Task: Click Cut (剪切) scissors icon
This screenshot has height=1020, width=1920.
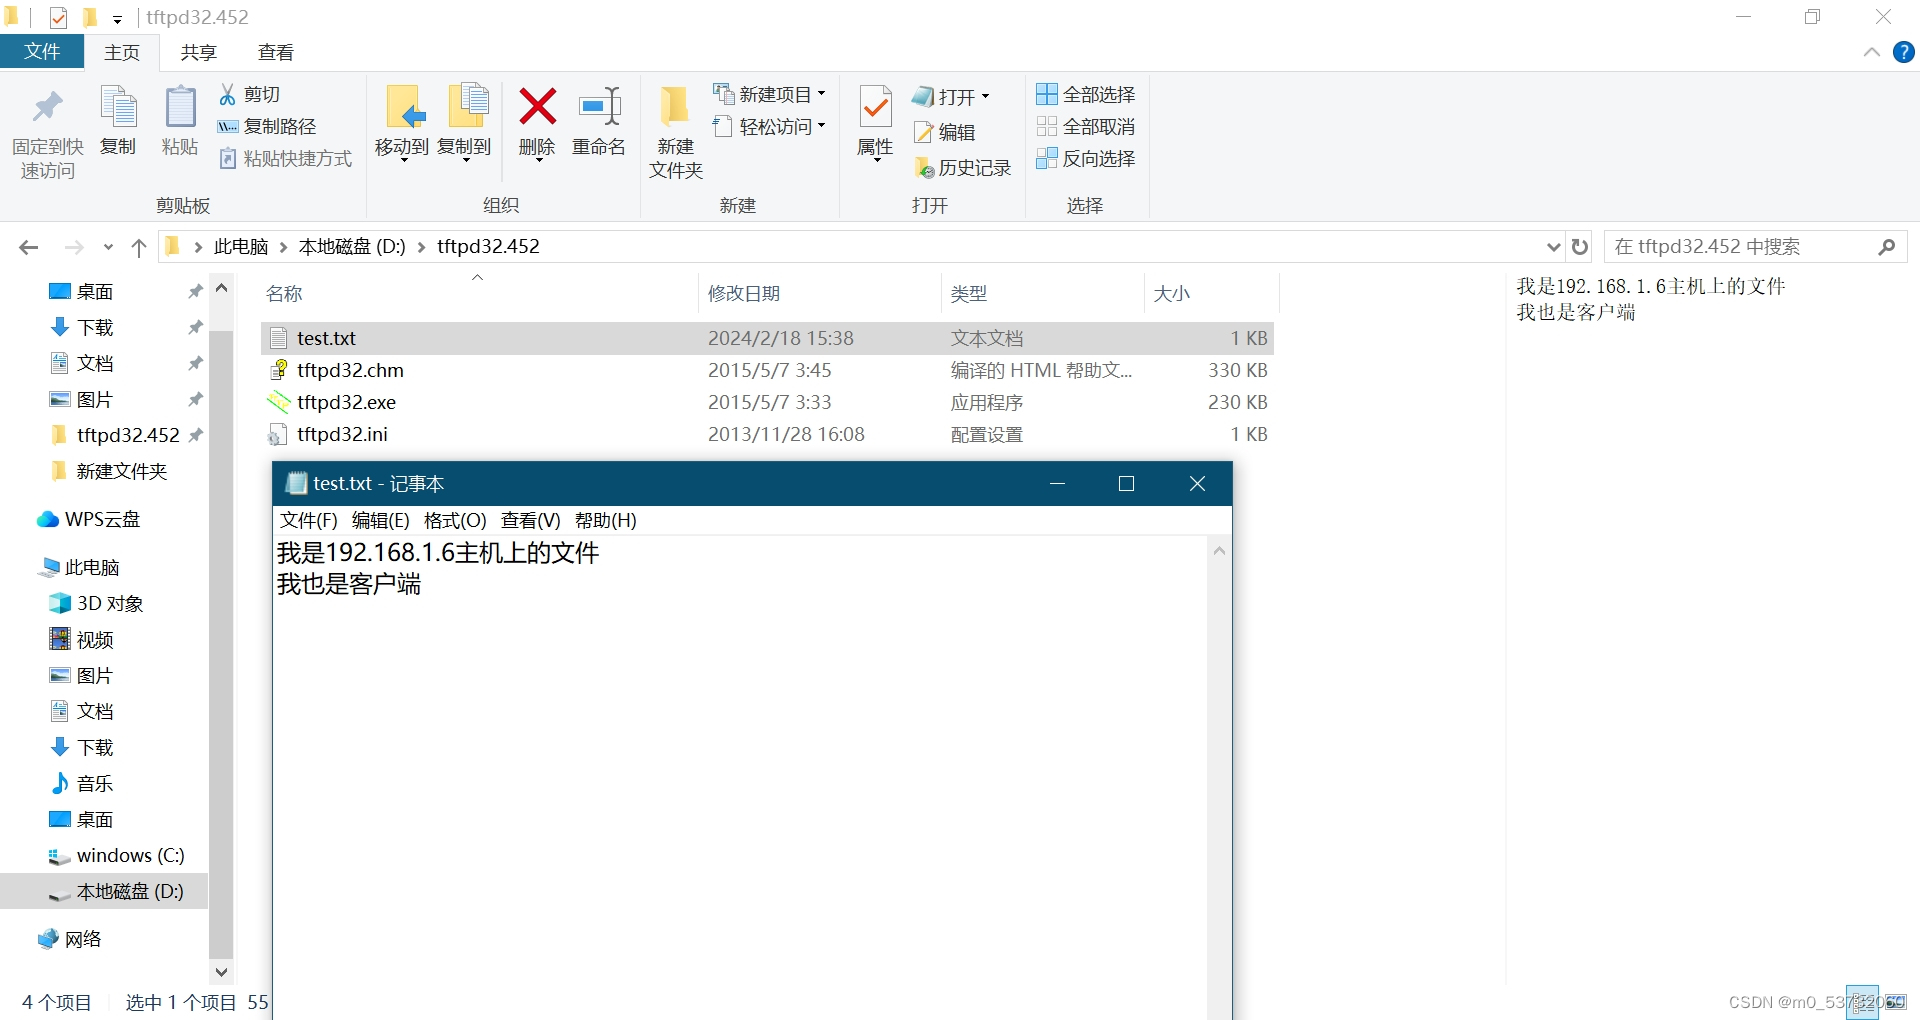Action: pyautogui.click(x=227, y=94)
